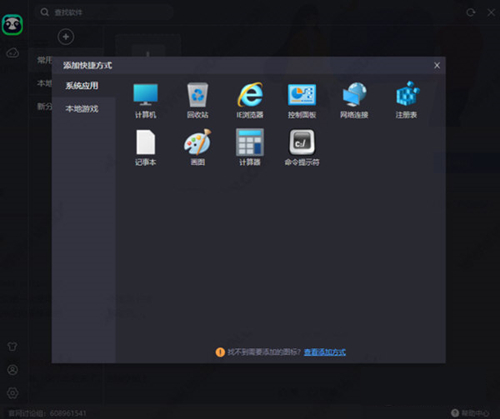Choose the 命令提示符 command prompt icon
The width and height of the screenshot is (500, 419).
(302, 142)
